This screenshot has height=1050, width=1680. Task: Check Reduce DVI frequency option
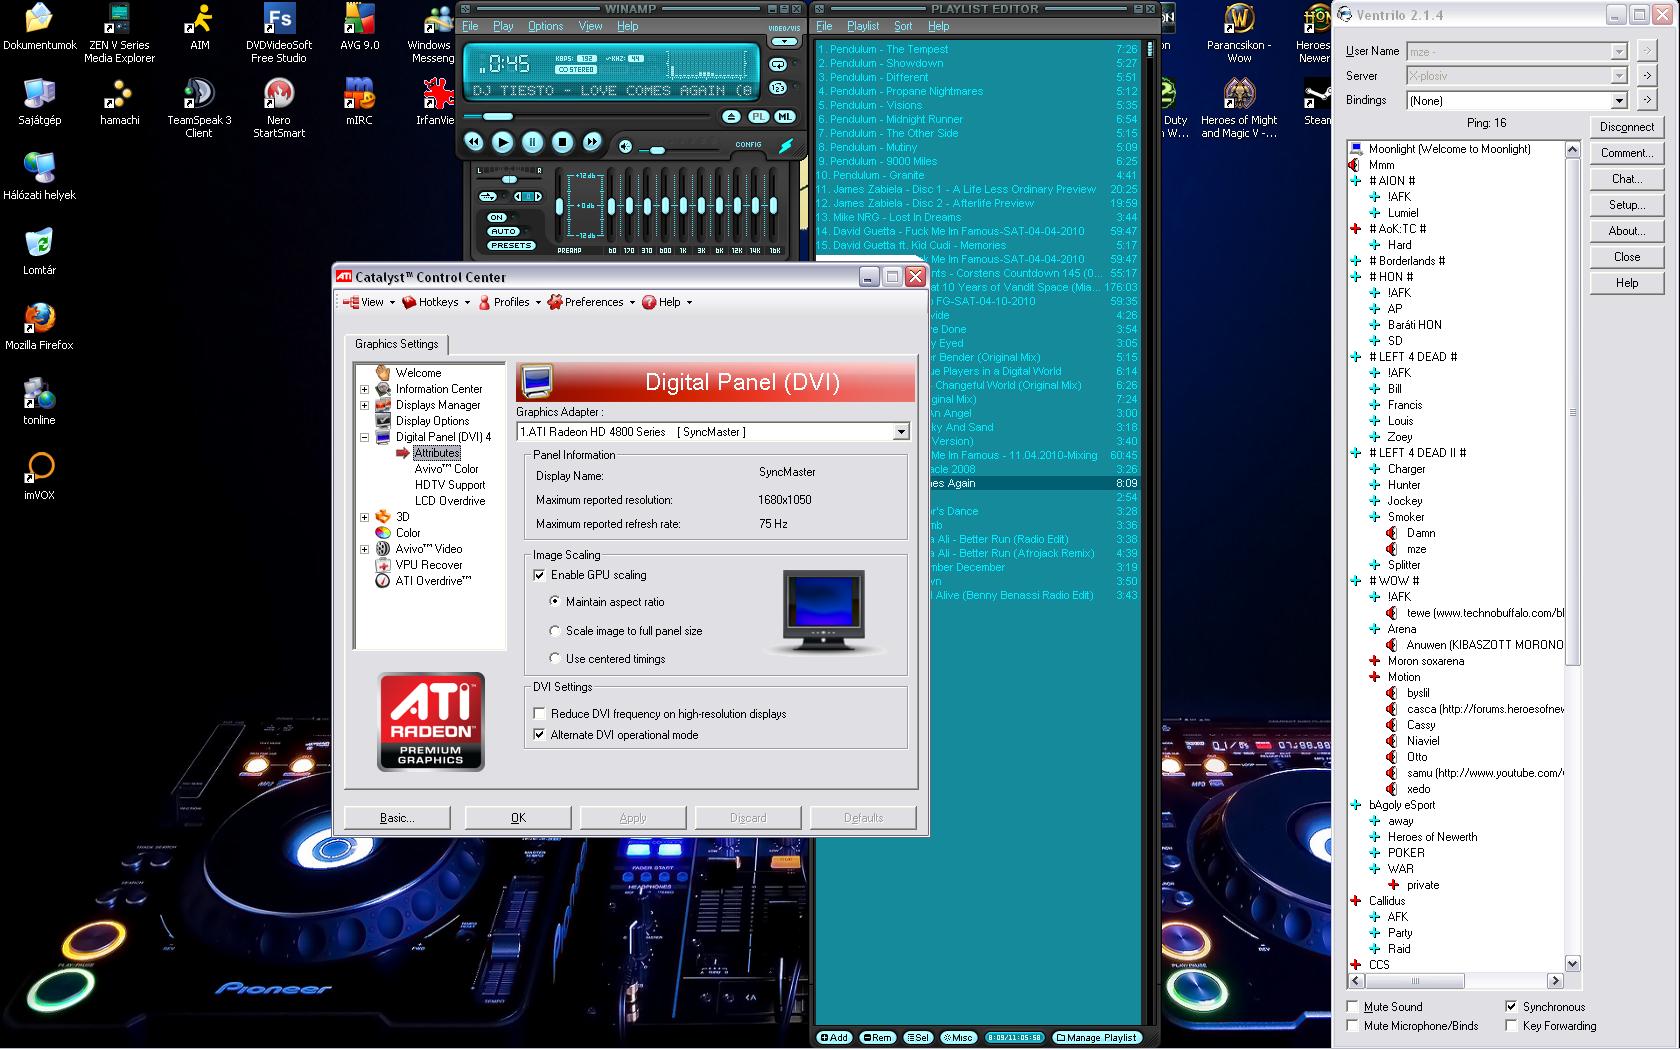click(540, 714)
